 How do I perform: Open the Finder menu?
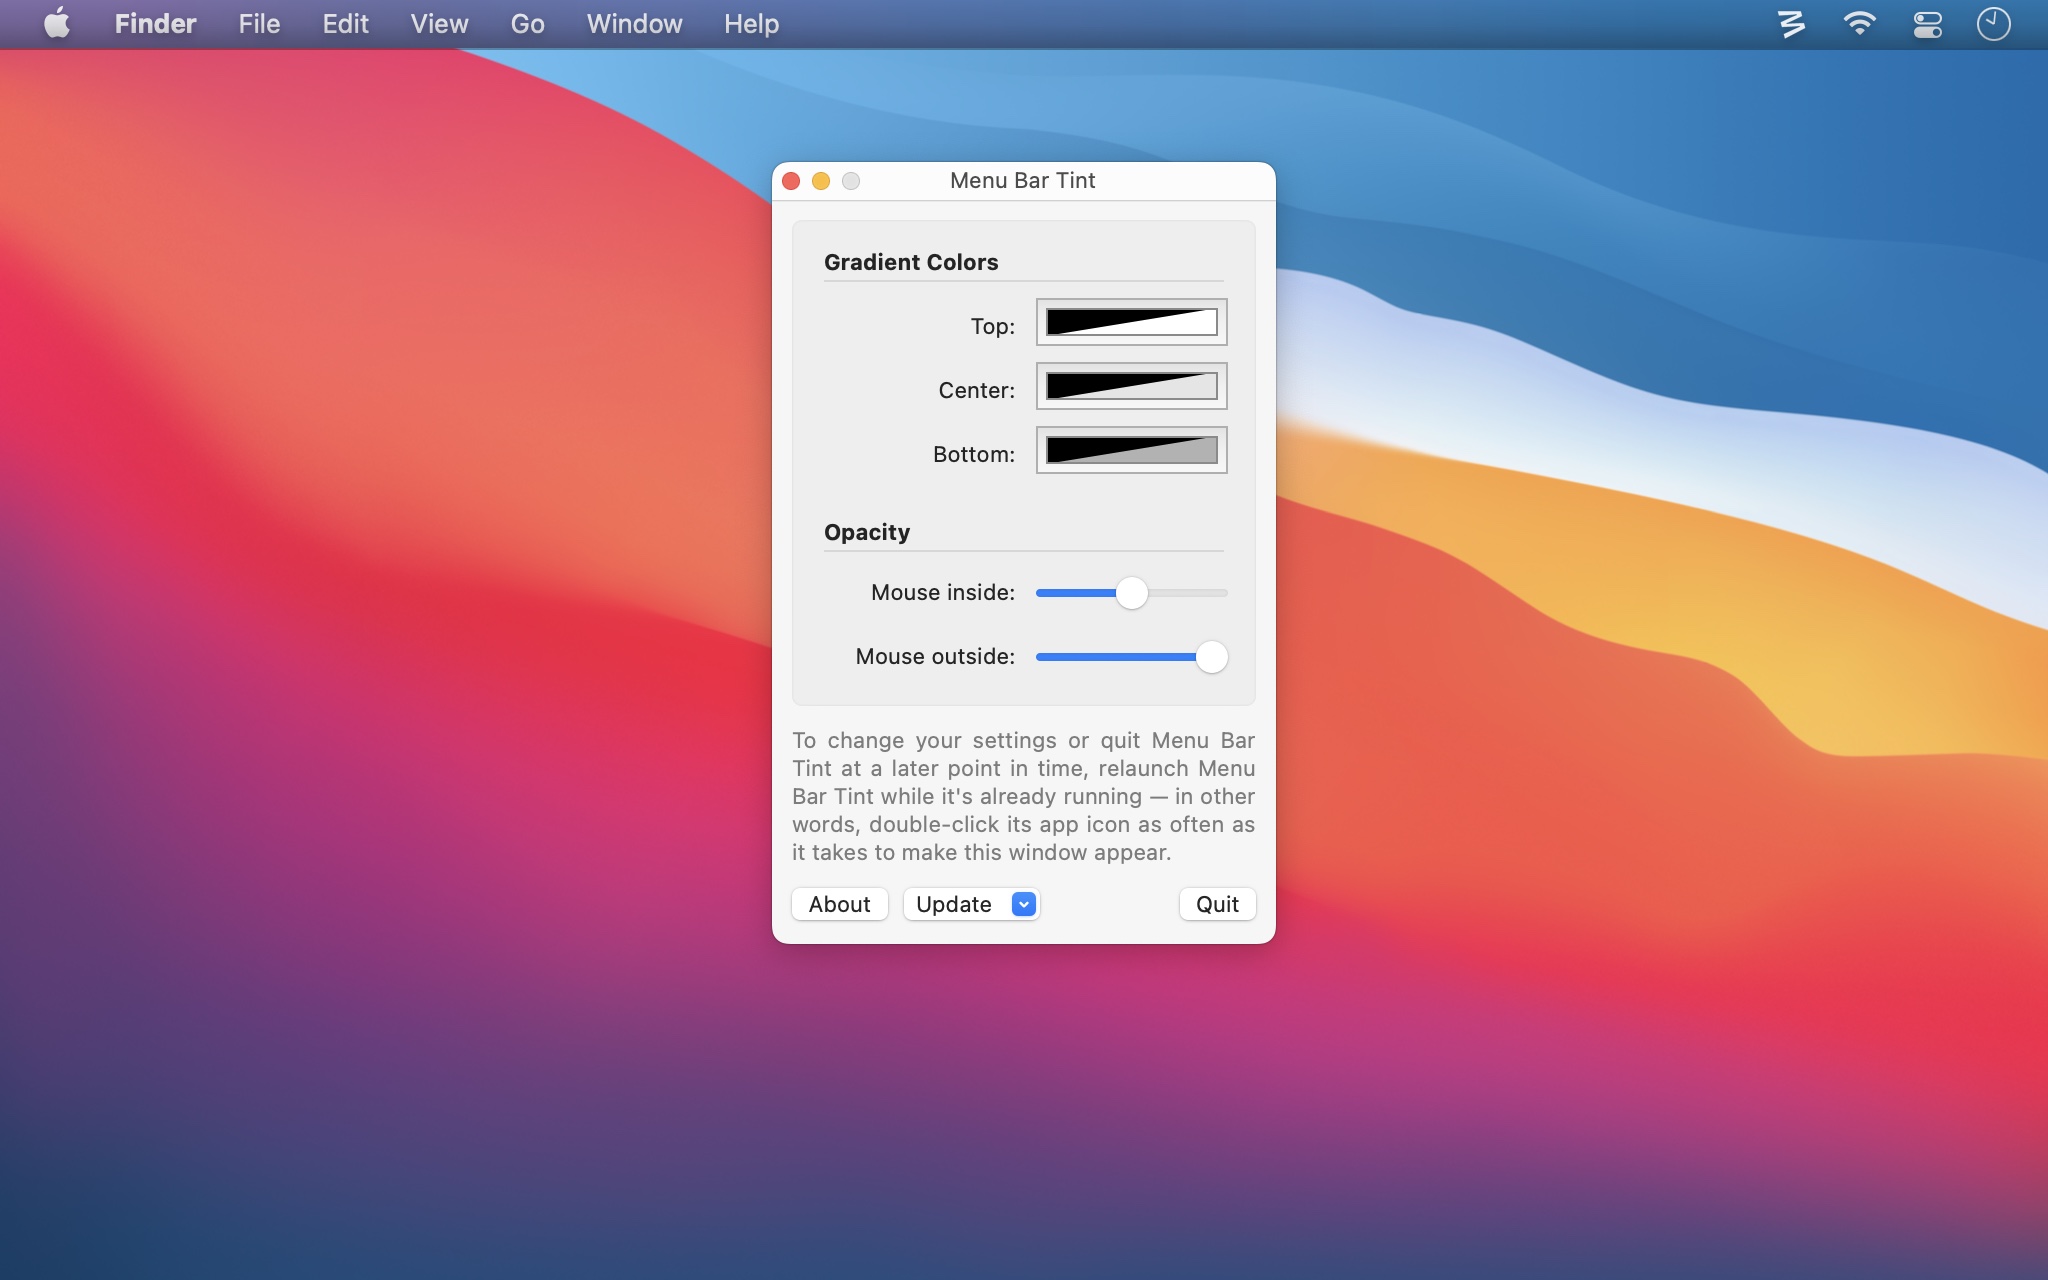(154, 23)
